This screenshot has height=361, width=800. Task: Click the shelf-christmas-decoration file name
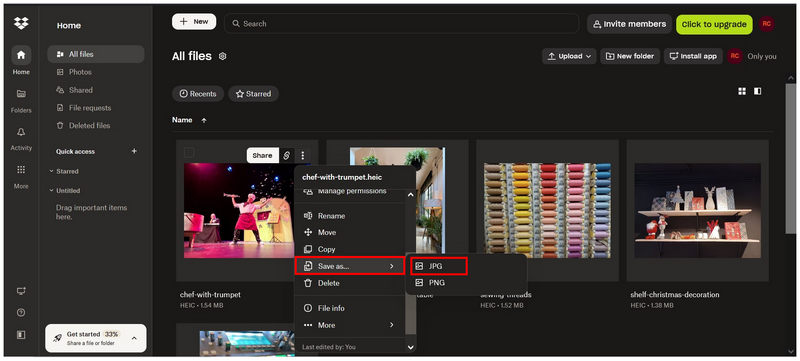(x=675, y=295)
